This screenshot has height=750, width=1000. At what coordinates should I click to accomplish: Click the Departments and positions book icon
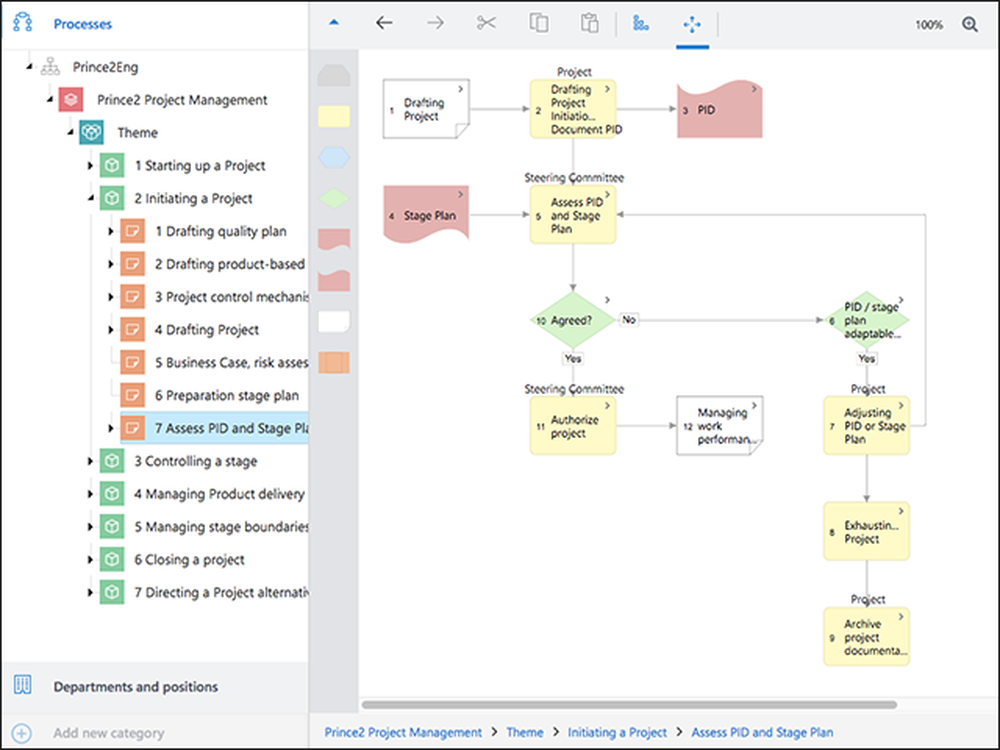pos(22,685)
